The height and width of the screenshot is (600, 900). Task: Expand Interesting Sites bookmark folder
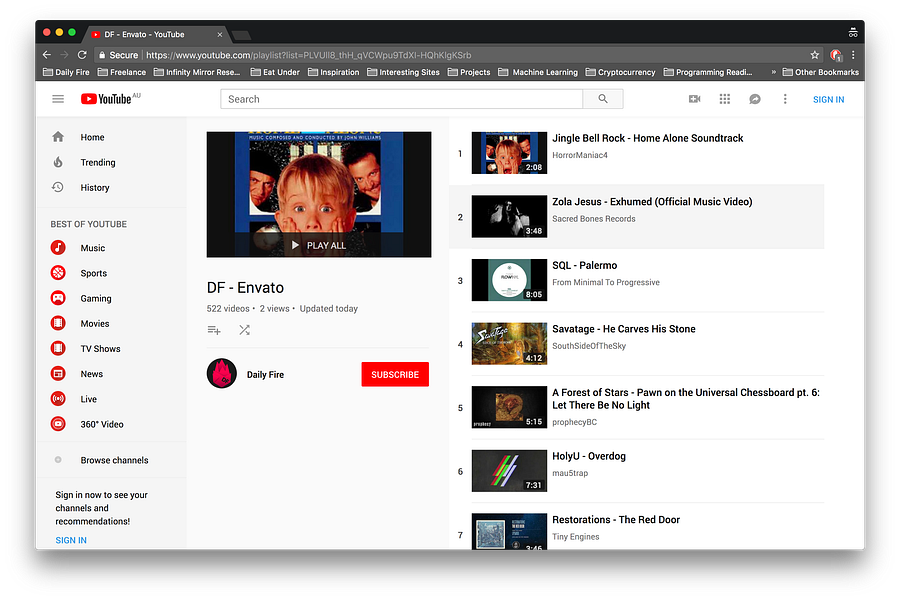click(x=403, y=72)
